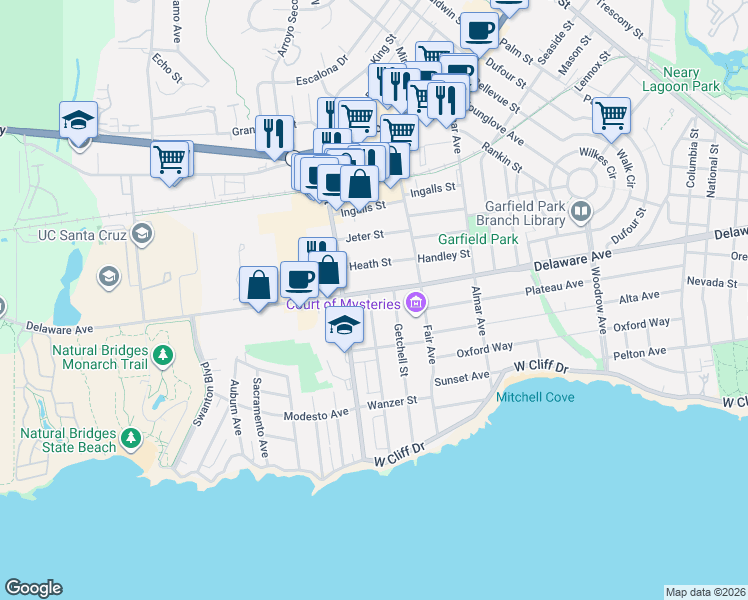Select the Sunset Ave street label

[462, 379]
